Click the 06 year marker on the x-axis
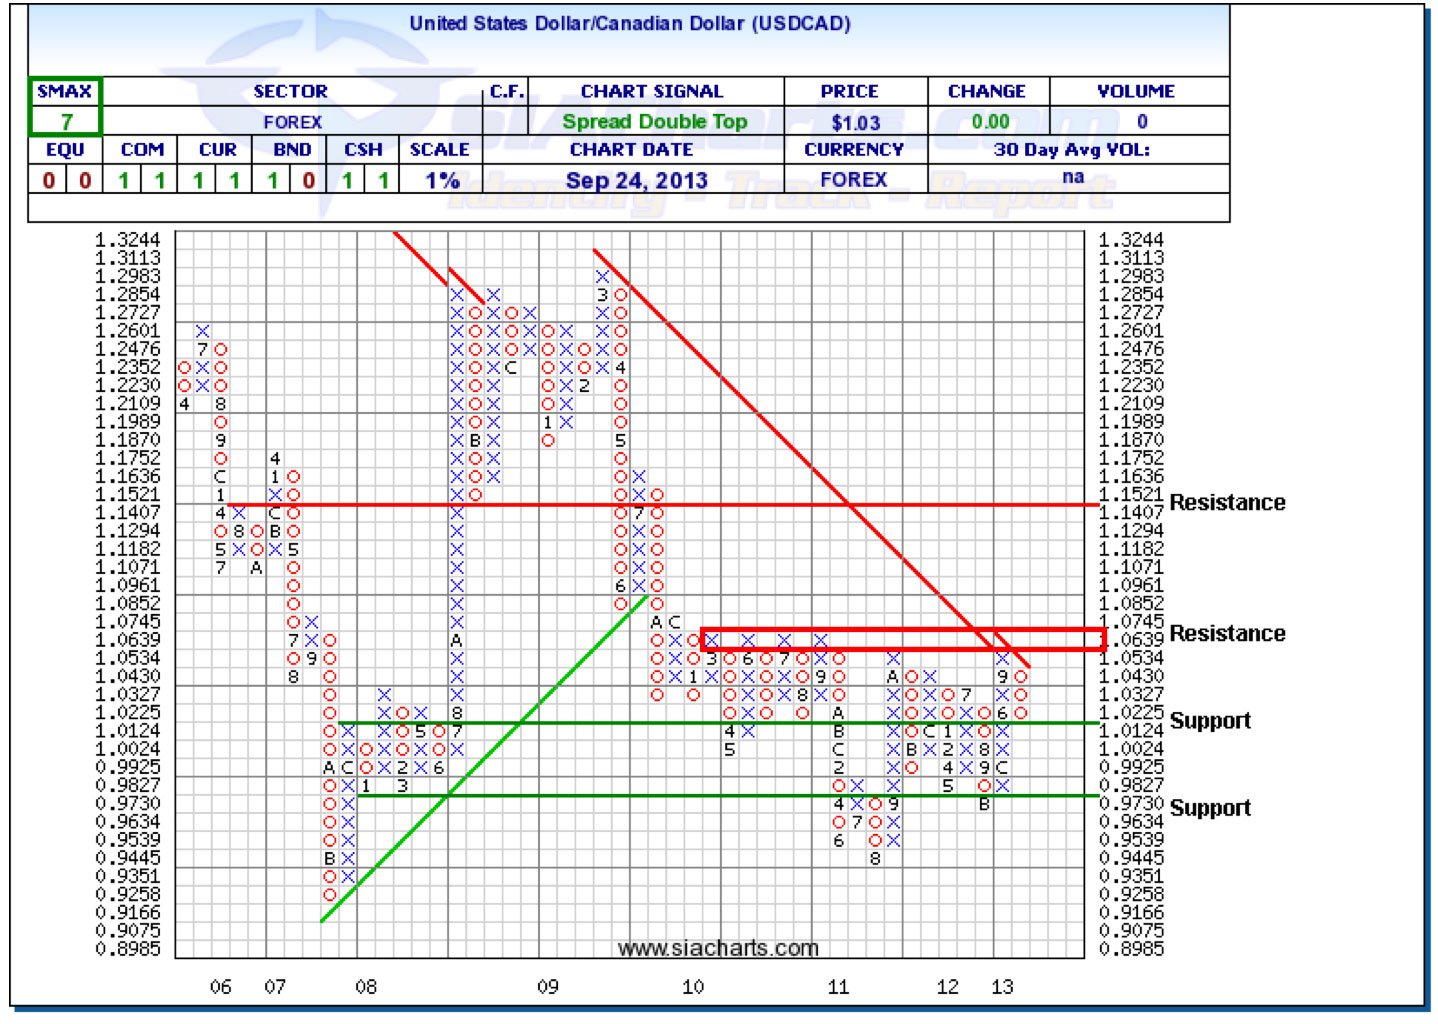The width and height of the screenshot is (1438, 1024). coord(220,987)
